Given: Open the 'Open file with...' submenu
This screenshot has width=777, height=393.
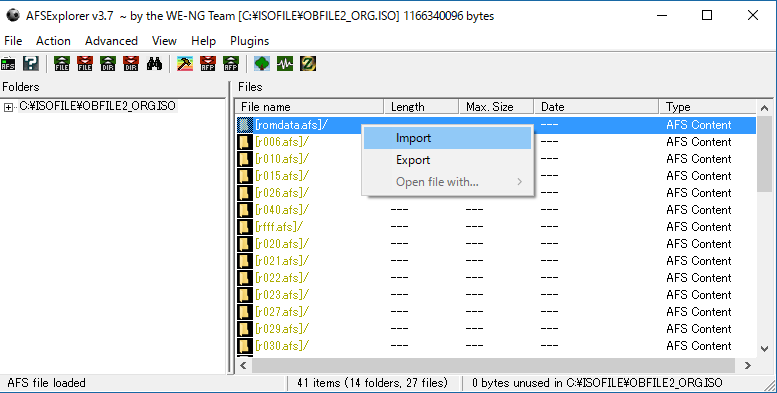Looking at the screenshot, I should coord(447,182).
